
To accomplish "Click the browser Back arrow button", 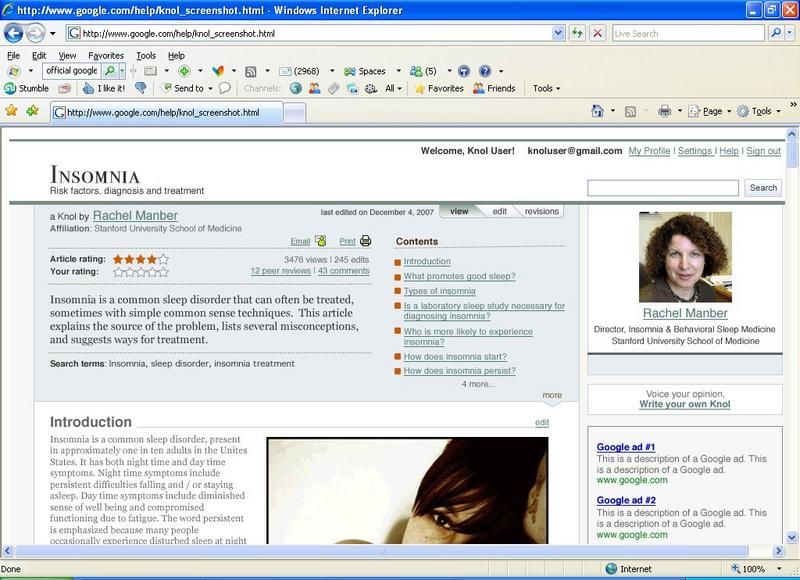I will pos(15,33).
